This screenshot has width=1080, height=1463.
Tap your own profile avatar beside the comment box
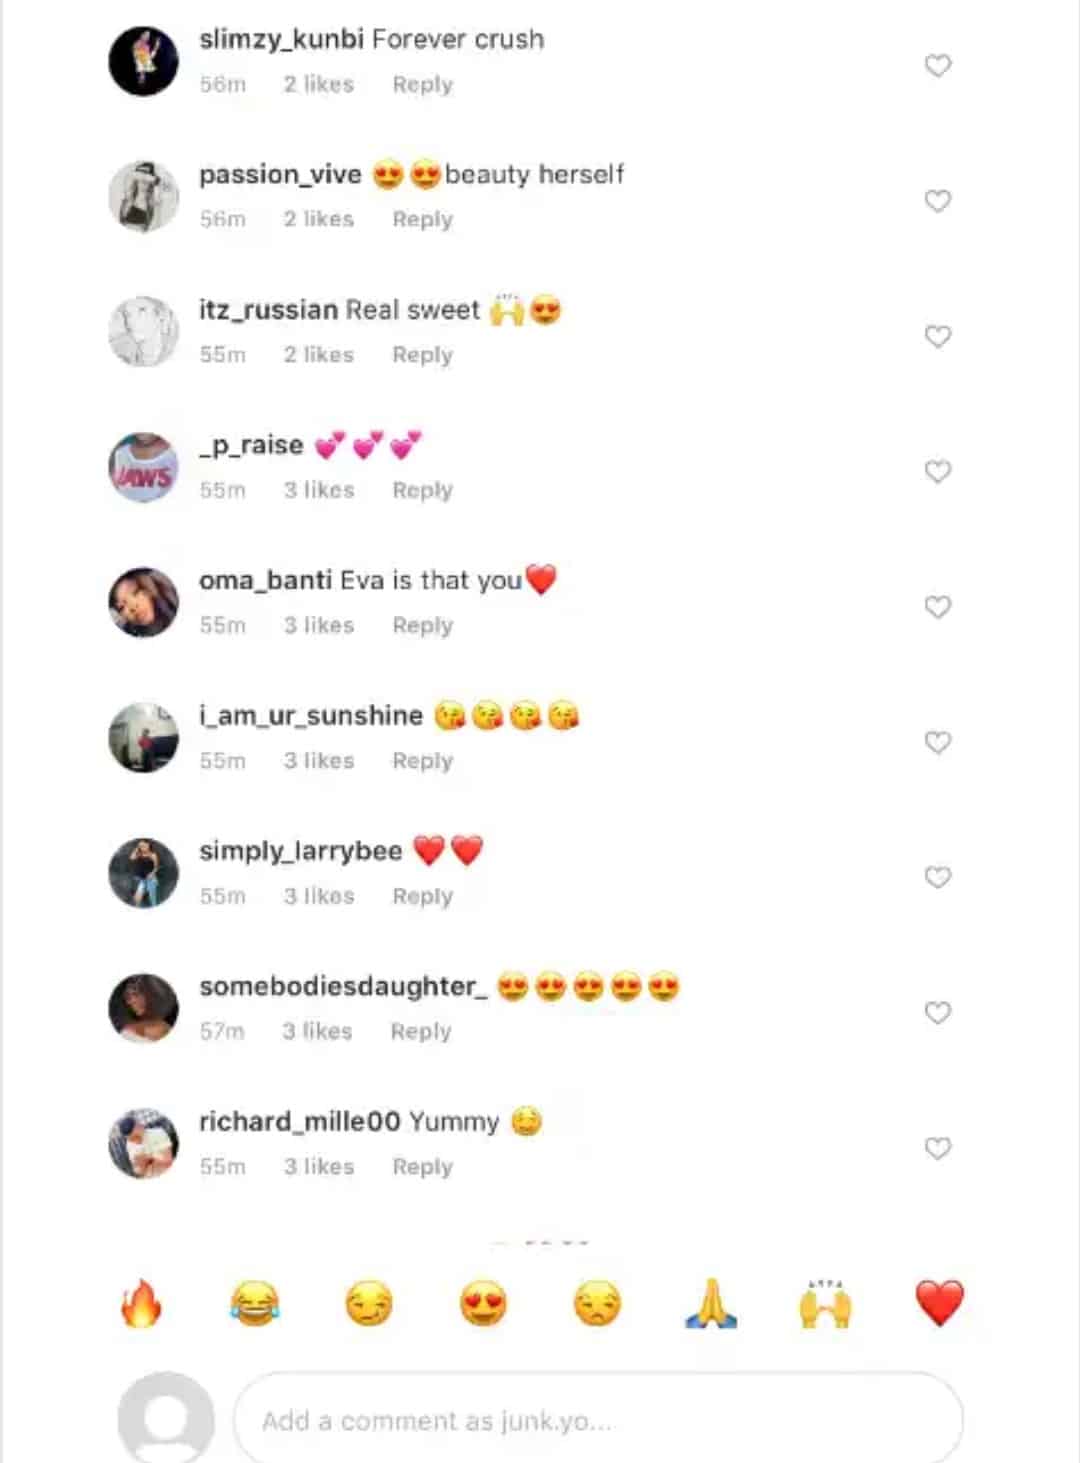click(166, 1418)
